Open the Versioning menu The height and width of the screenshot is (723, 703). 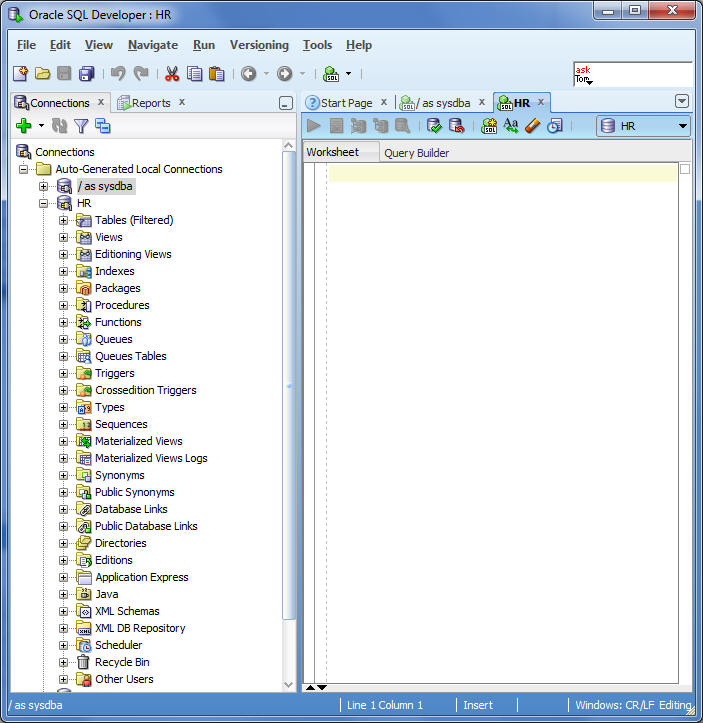pyautogui.click(x=259, y=45)
